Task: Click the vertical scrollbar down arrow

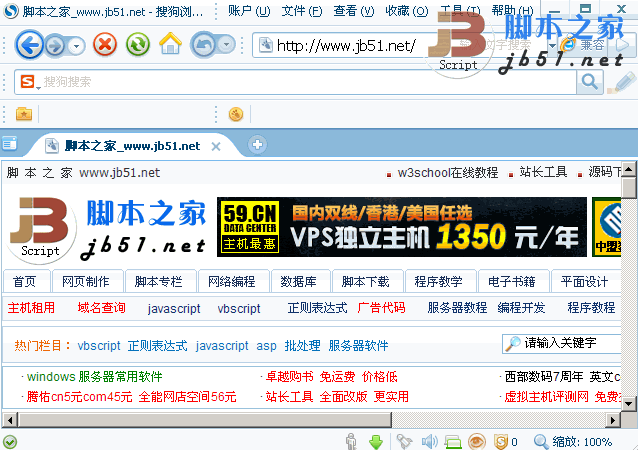Action: click(x=628, y=404)
